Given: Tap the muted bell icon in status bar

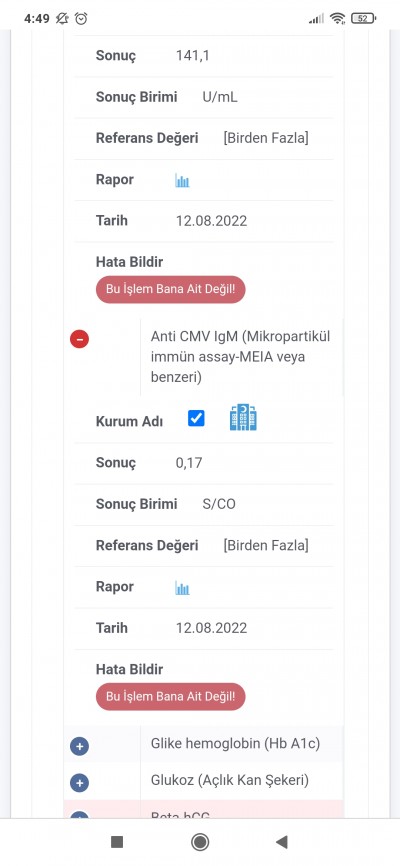Looking at the screenshot, I should (x=62, y=18).
